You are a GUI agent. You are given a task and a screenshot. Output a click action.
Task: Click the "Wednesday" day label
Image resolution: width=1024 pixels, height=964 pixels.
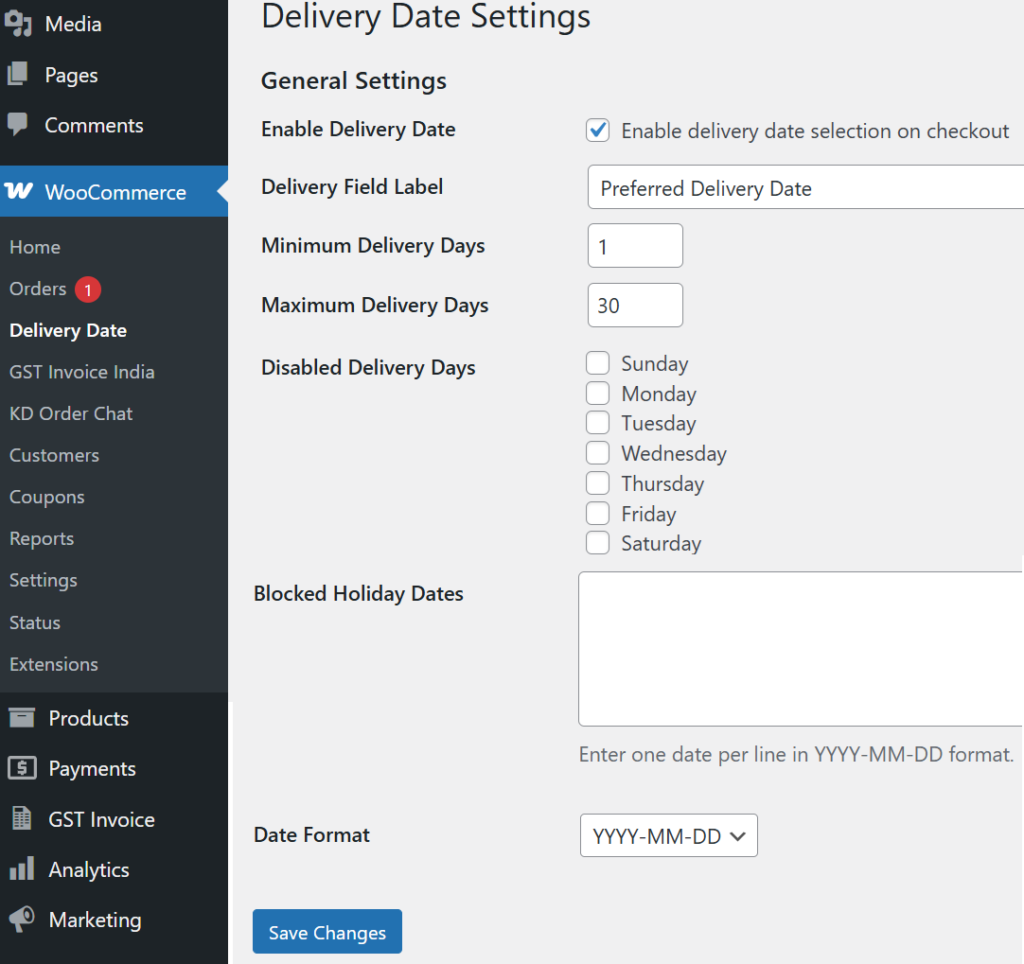[x=674, y=453]
